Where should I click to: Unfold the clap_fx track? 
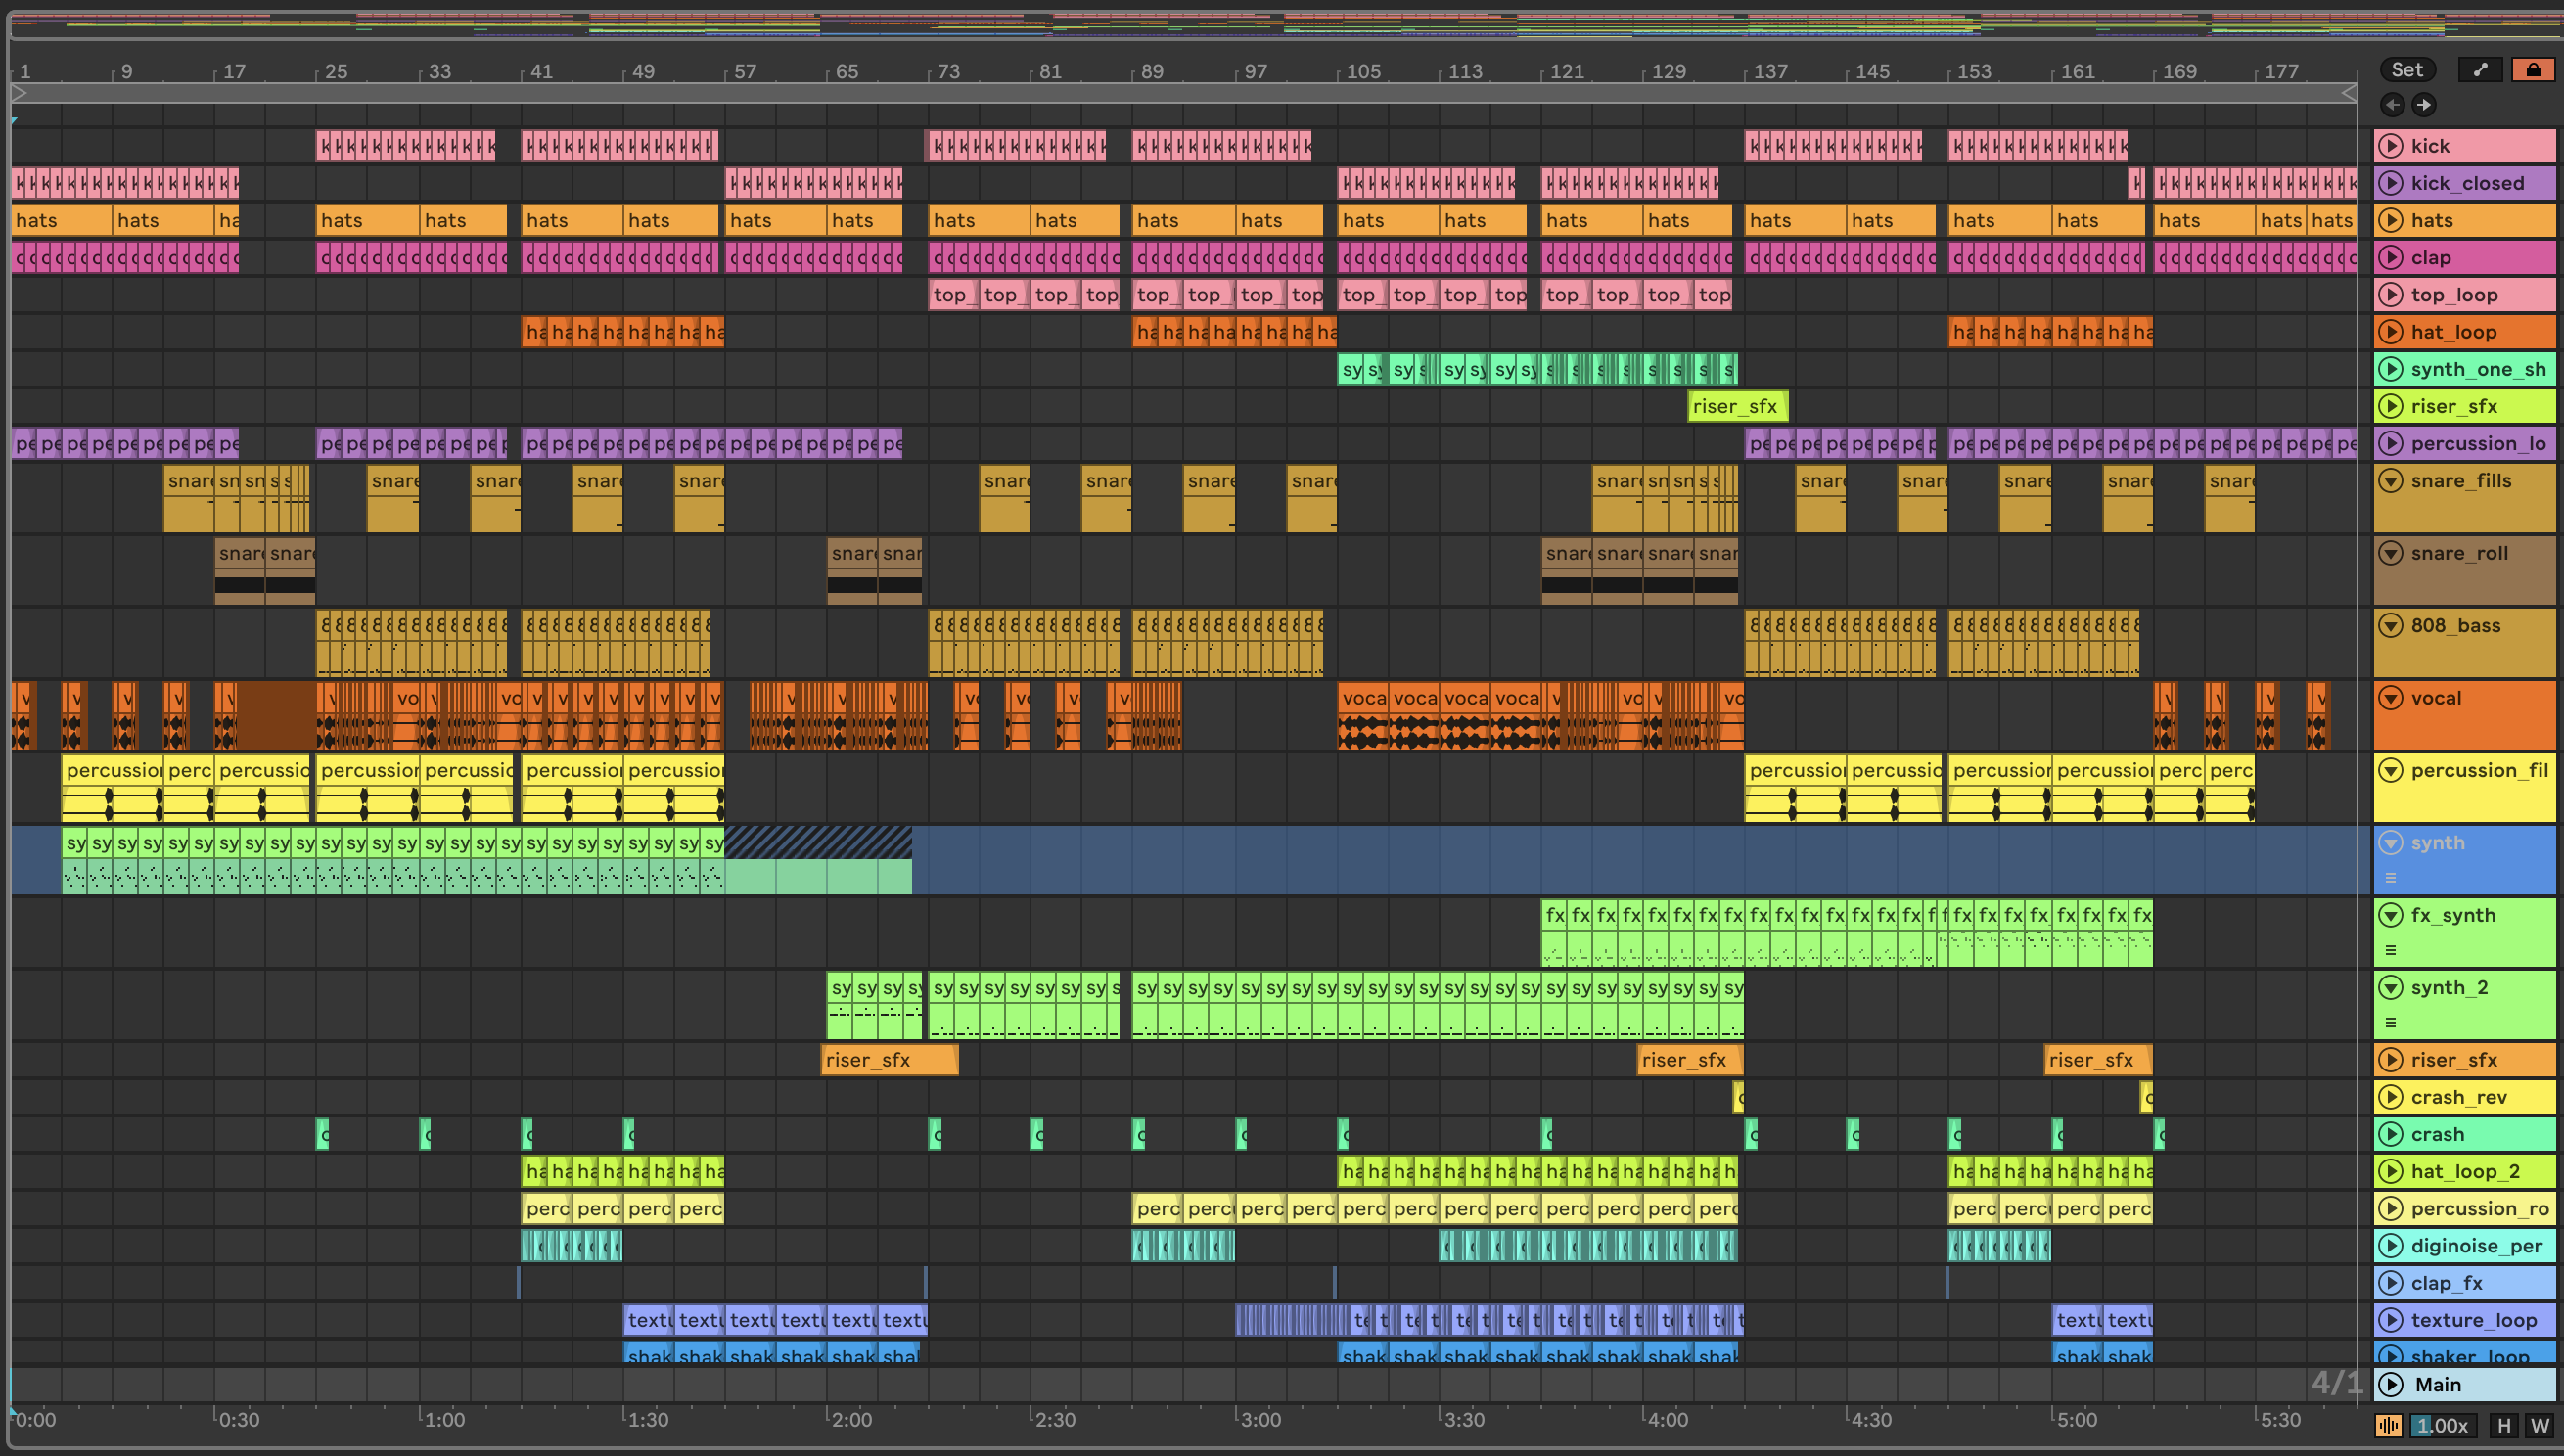coord(2390,1283)
